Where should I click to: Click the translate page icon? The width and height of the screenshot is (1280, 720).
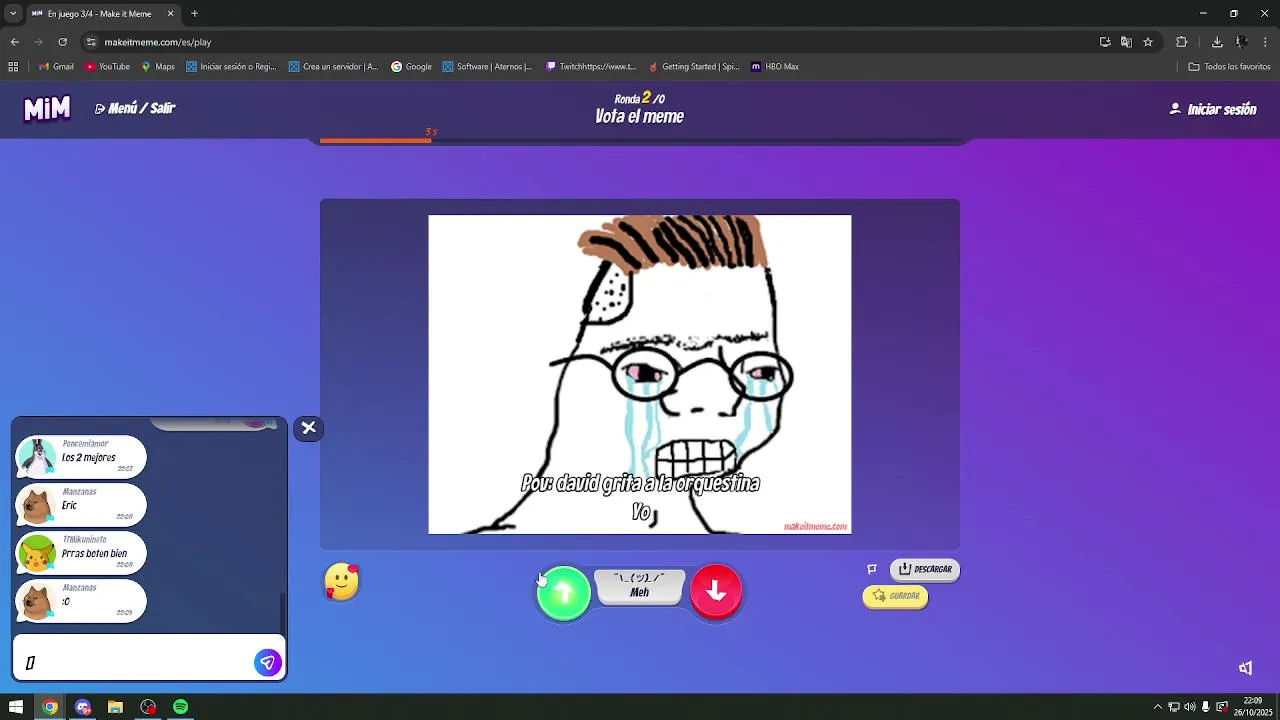click(x=1126, y=42)
